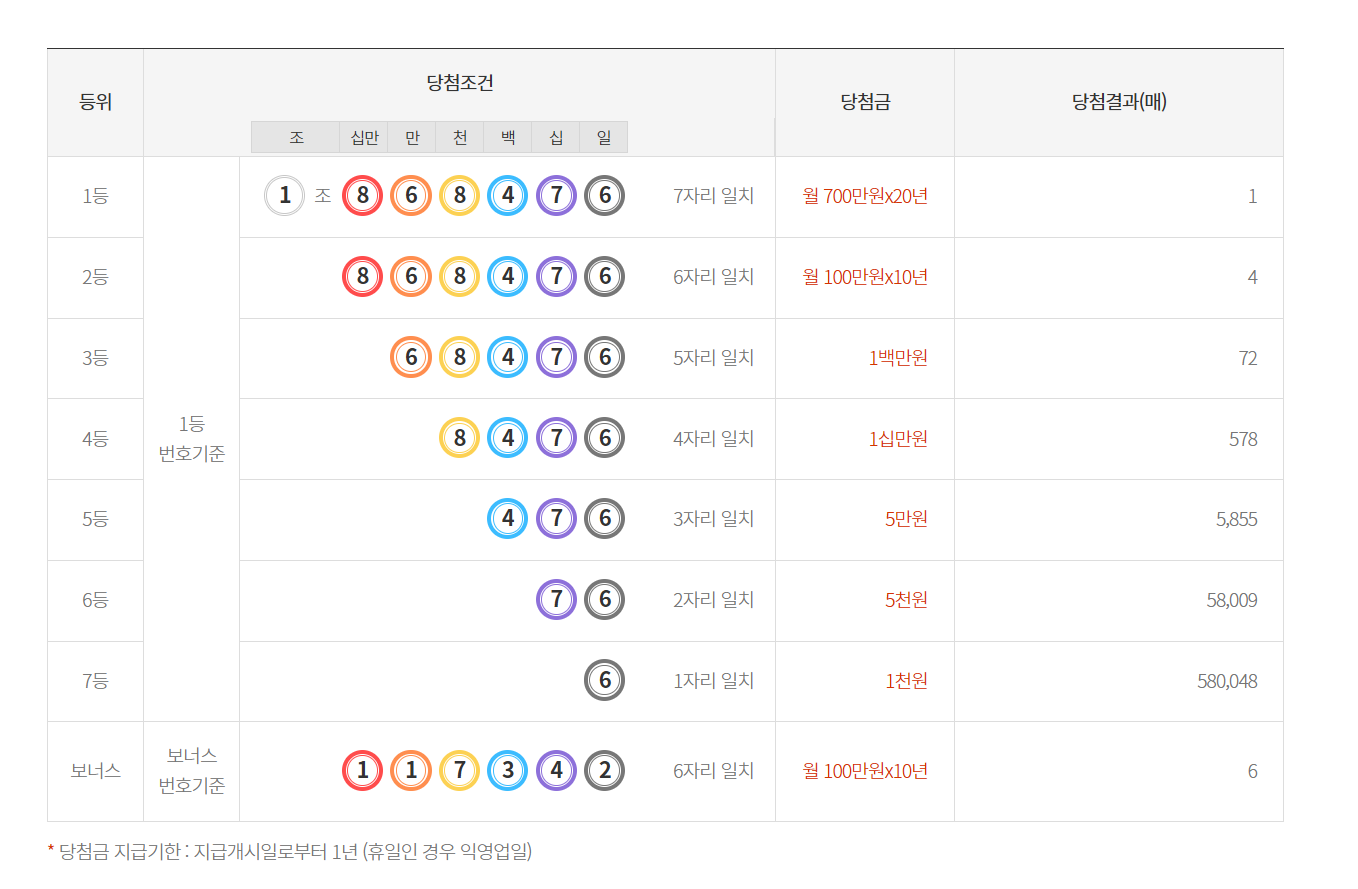Click the 월 100만원x10년 prize in 2등 row
Image resolution: width=1358 pixels, height=889 pixels.
865,277
